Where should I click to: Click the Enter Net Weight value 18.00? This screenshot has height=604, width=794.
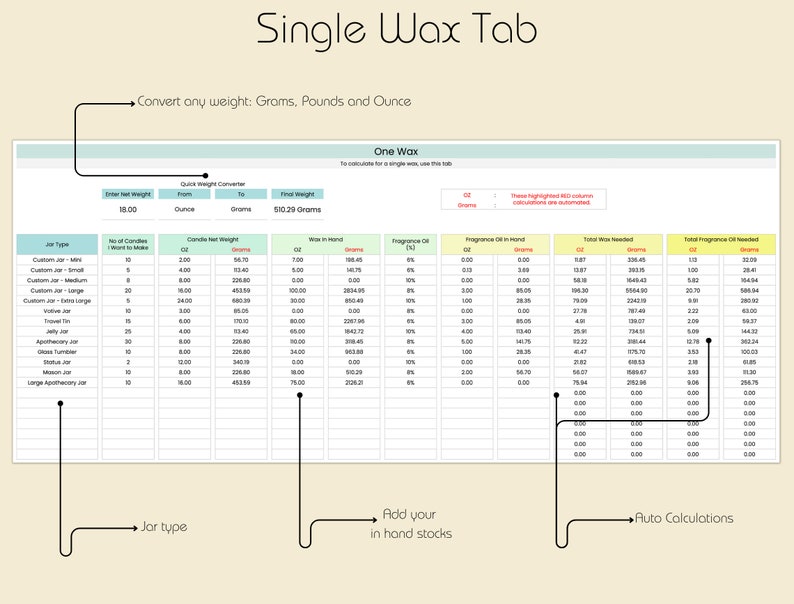coord(128,210)
